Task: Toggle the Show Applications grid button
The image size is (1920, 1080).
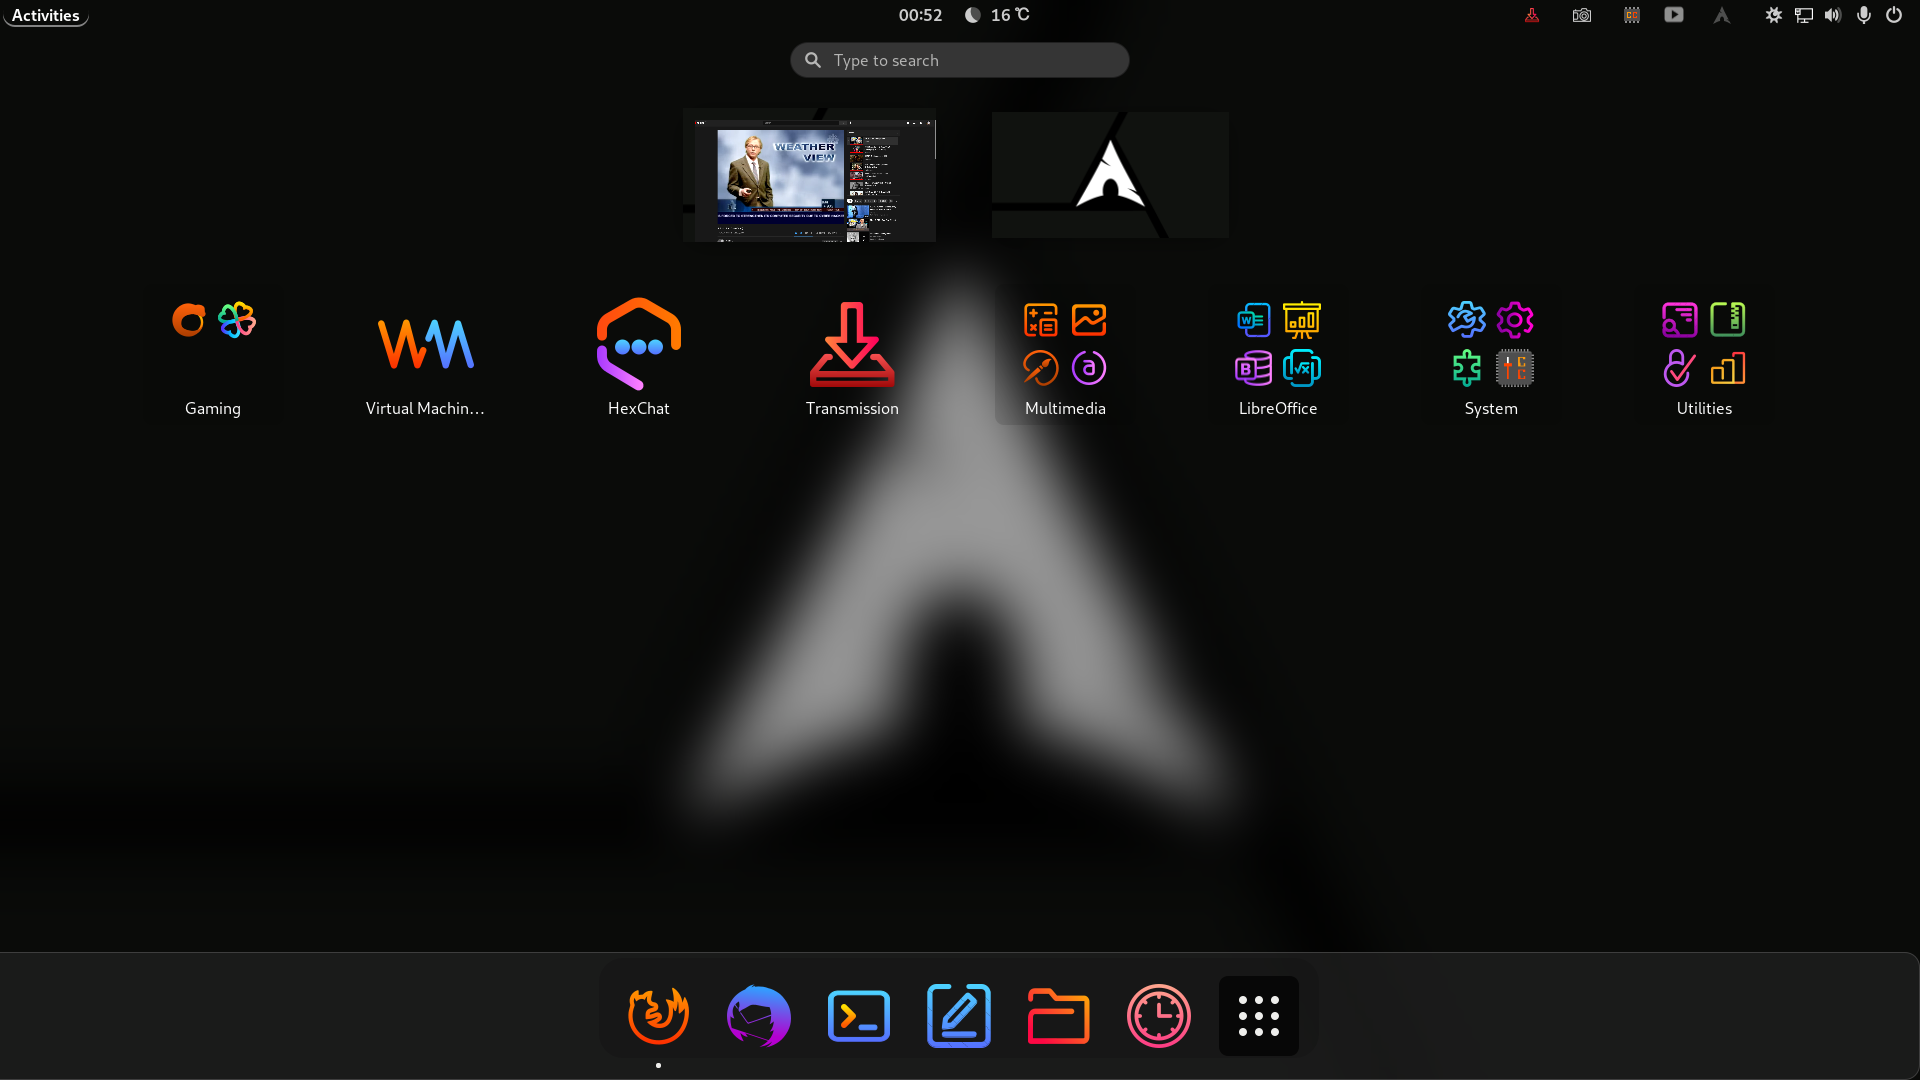Action: 1258,1016
